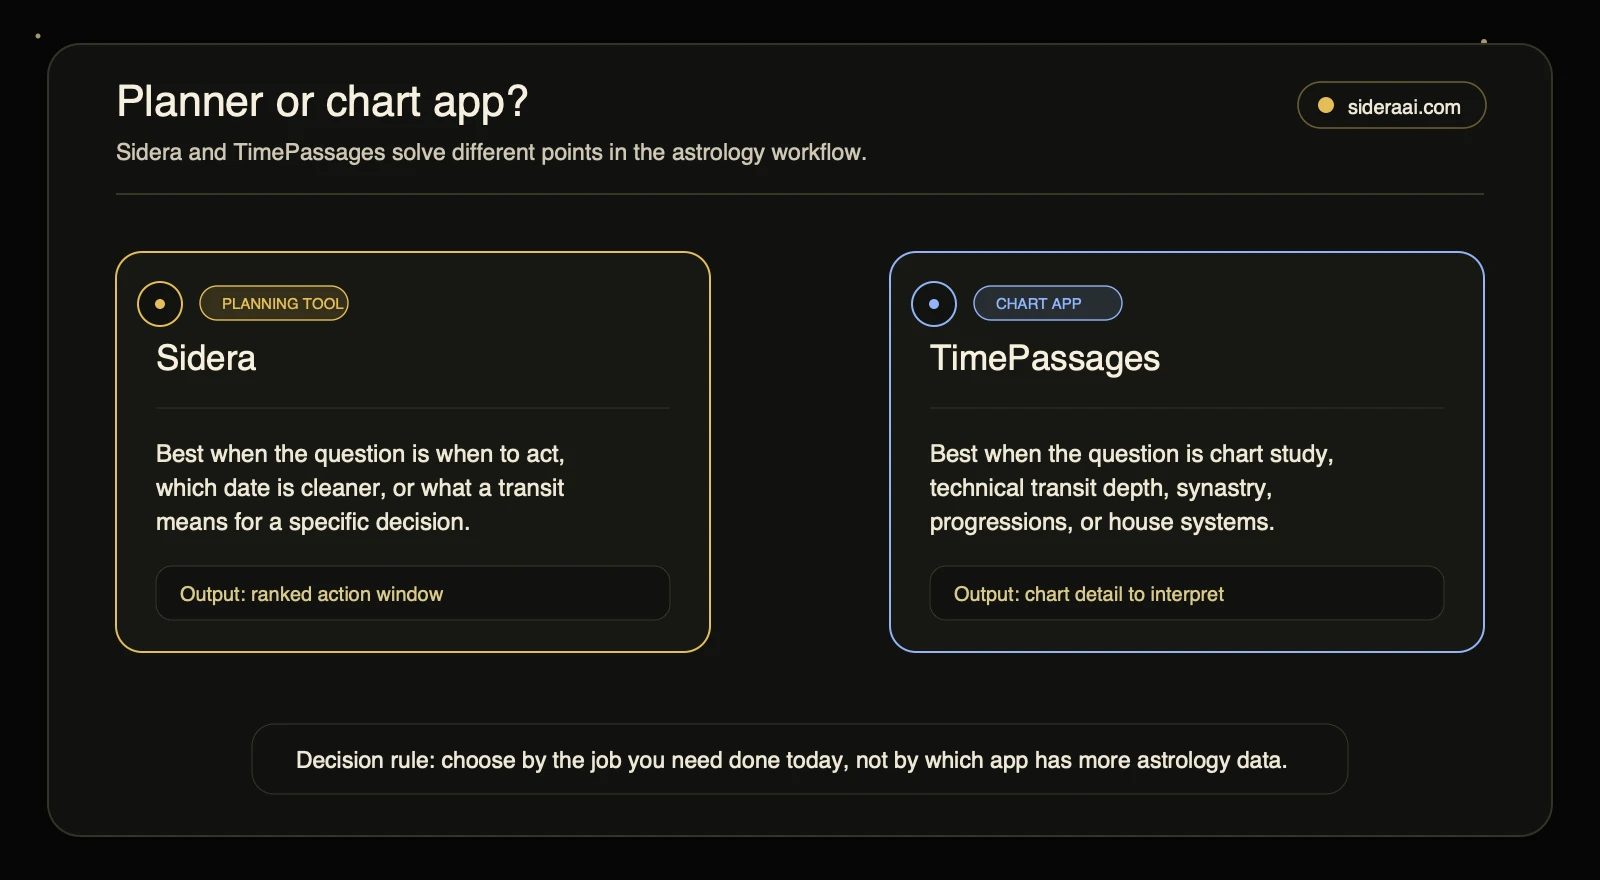This screenshot has height=880, width=1600.
Task: Click the yellow dot in sideraai.com badge
Action: pos(1326,105)
